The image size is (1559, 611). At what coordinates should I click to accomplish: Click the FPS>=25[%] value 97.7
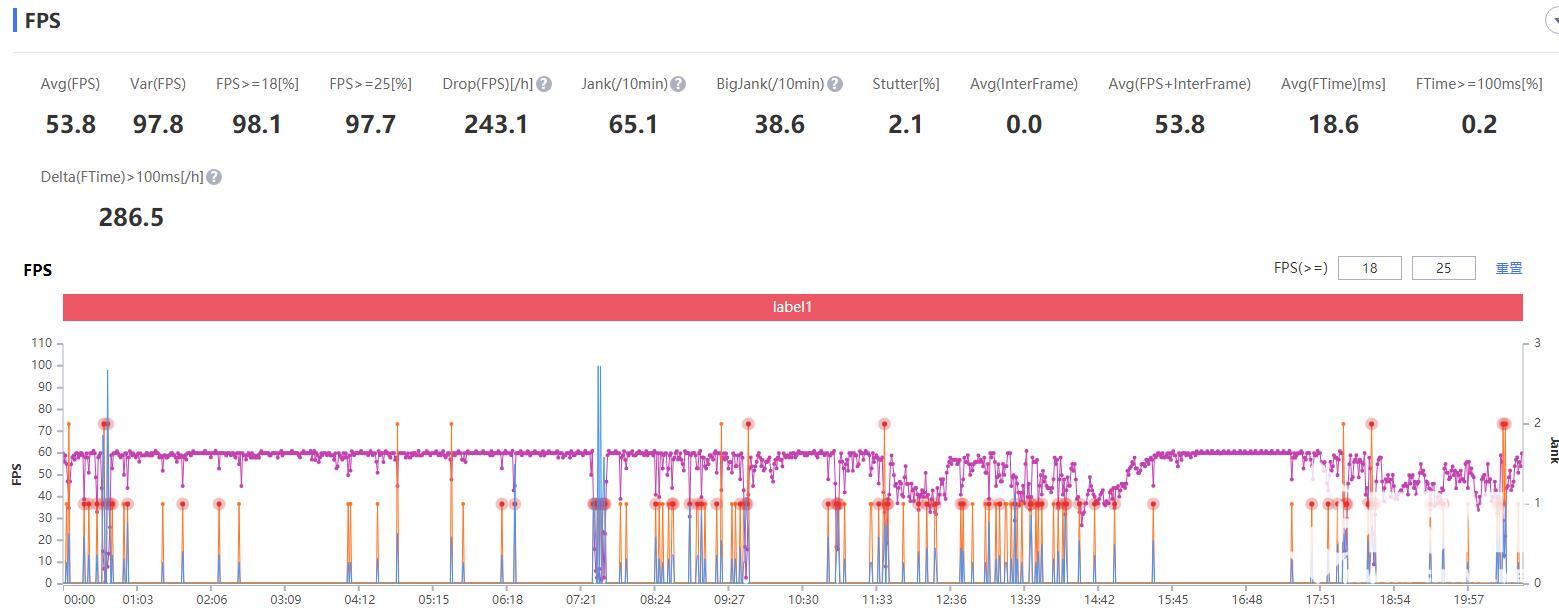[370, 125]
